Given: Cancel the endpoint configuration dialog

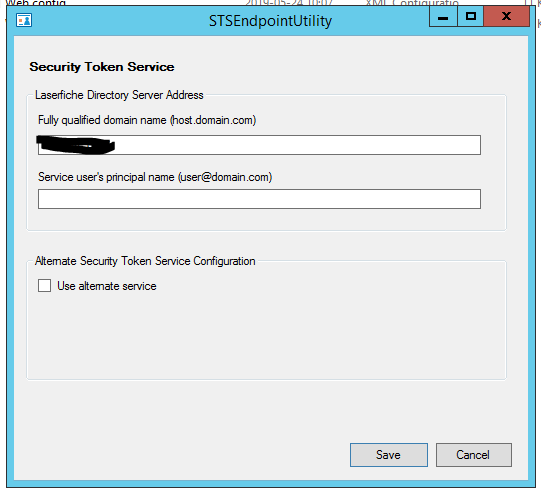Looking at the screenshot, I should pos(473,455).
